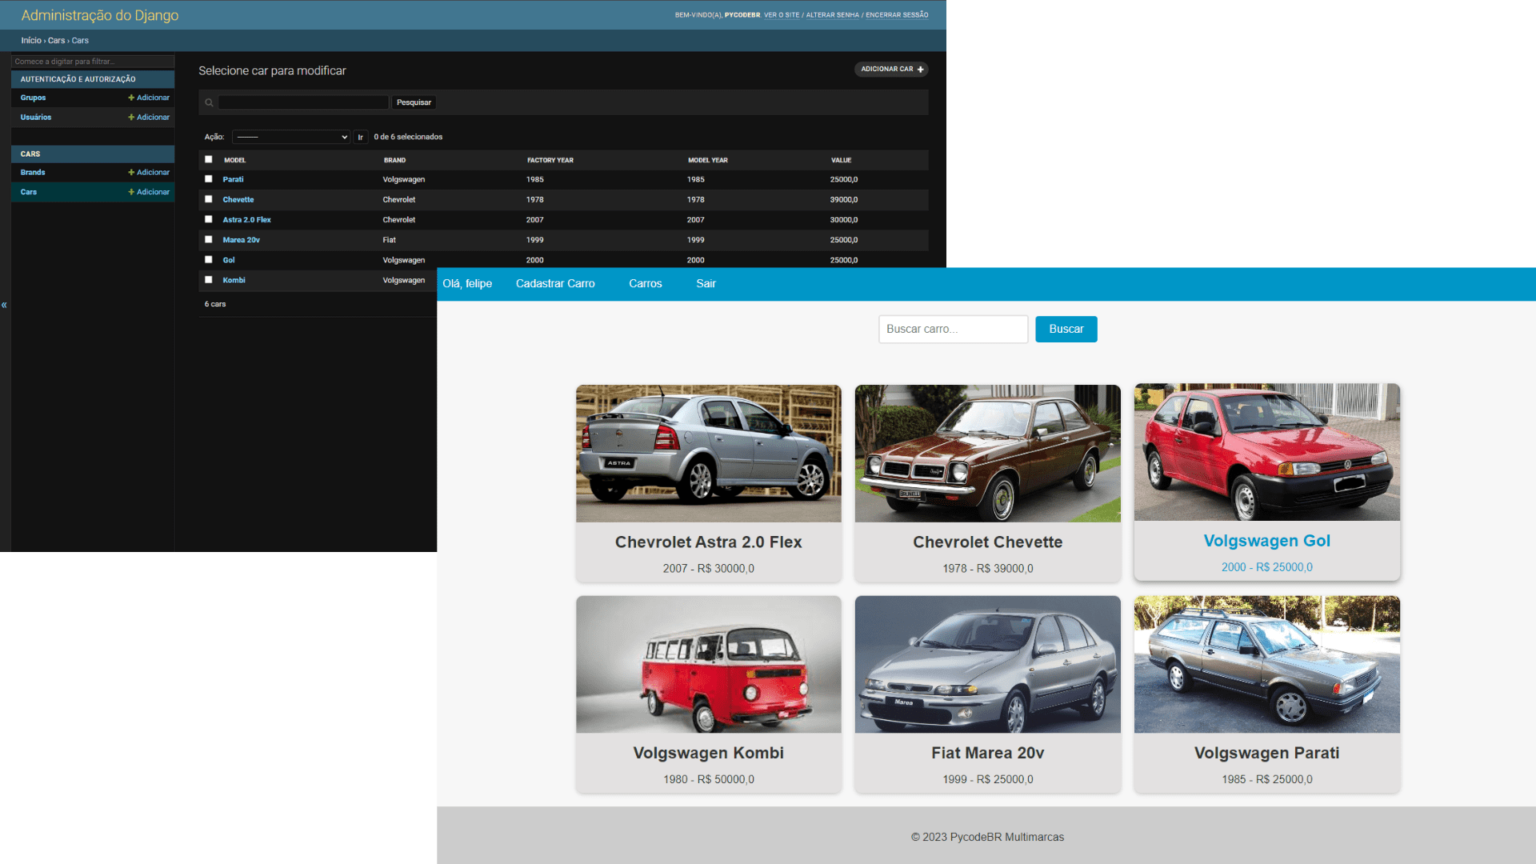Focus the Buscar carro search field

click(x=952, y=329)
